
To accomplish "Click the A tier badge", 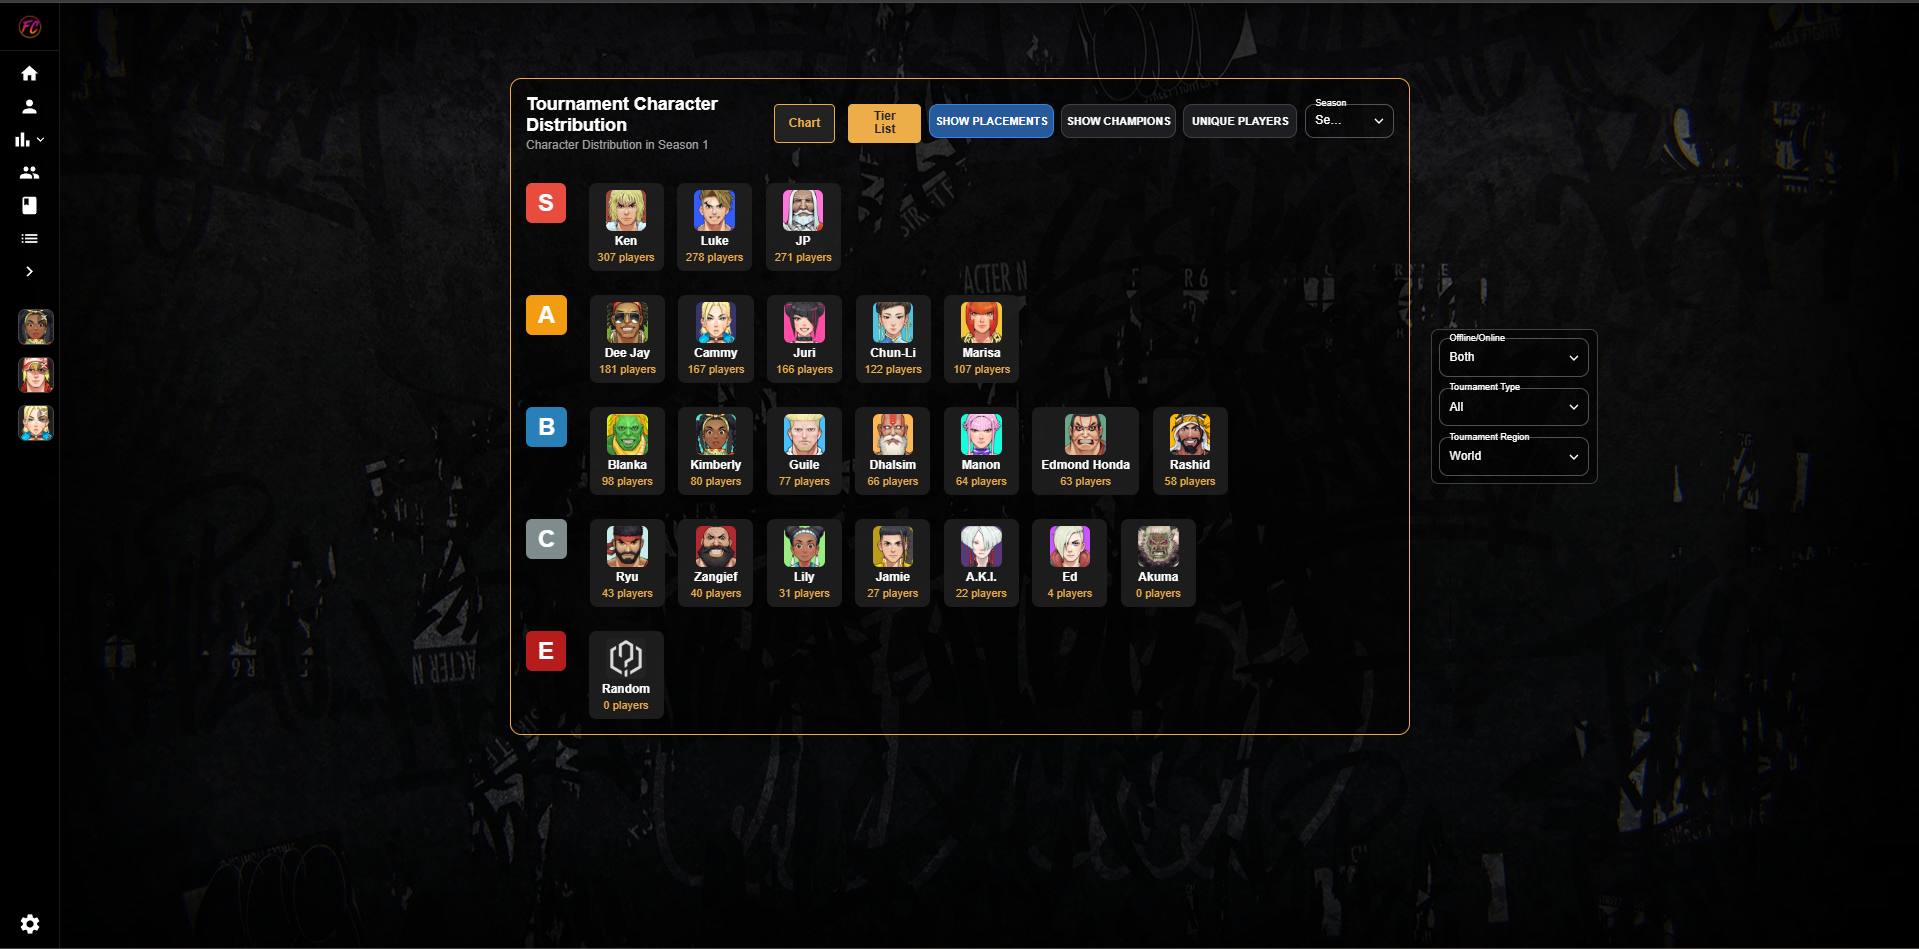I will point(546,315).
